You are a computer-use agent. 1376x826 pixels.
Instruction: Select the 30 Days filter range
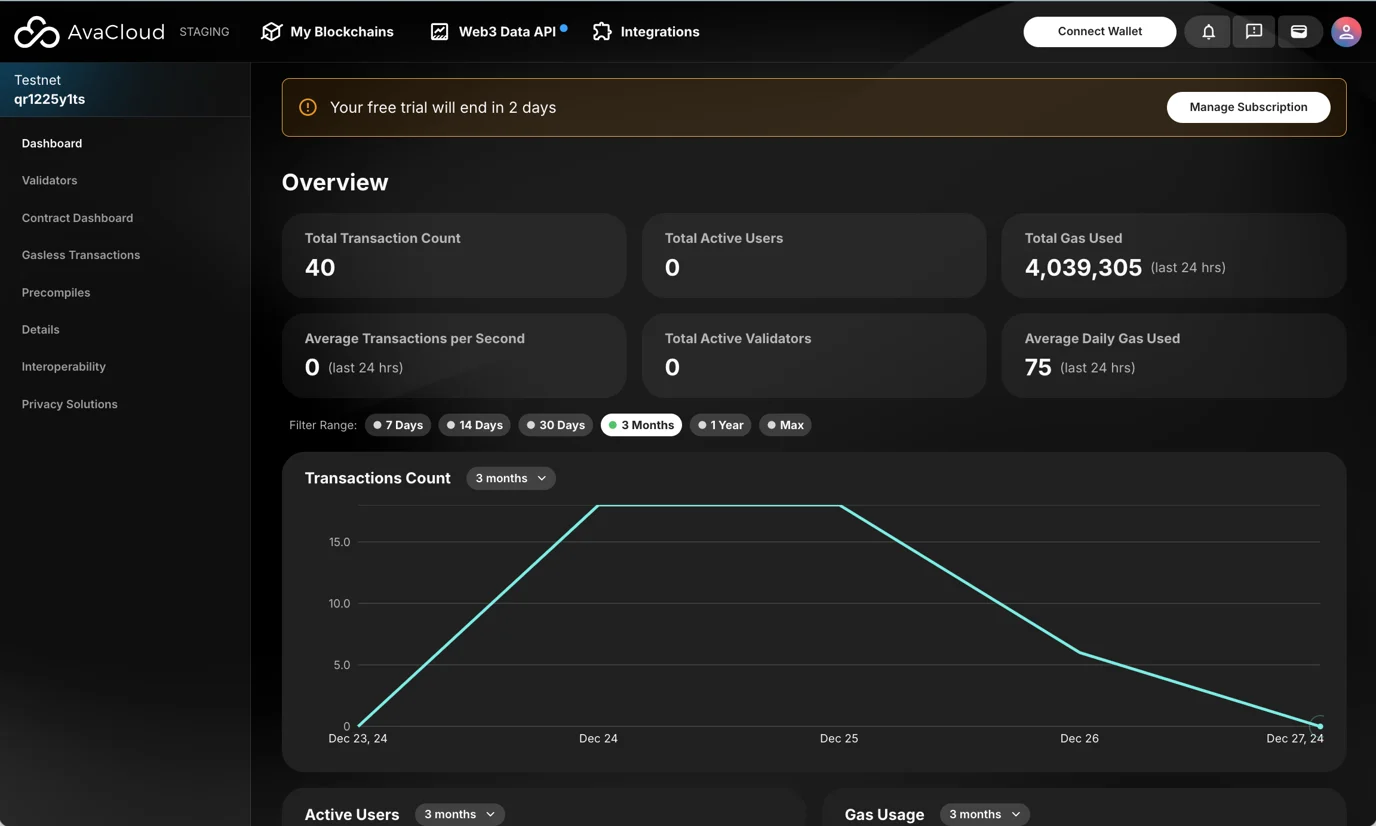(x=555, y=425)
